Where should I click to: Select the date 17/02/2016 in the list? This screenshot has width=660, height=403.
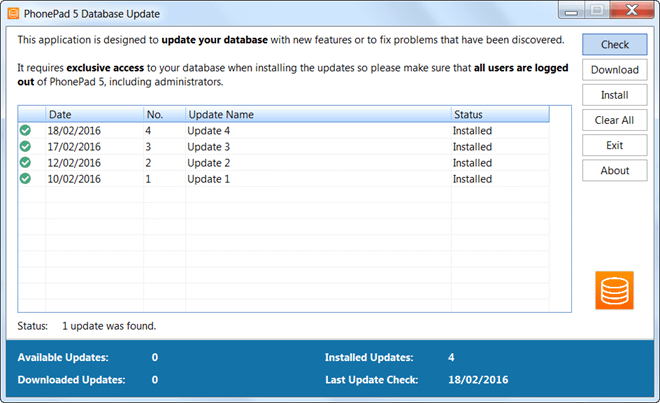(74, 147)
